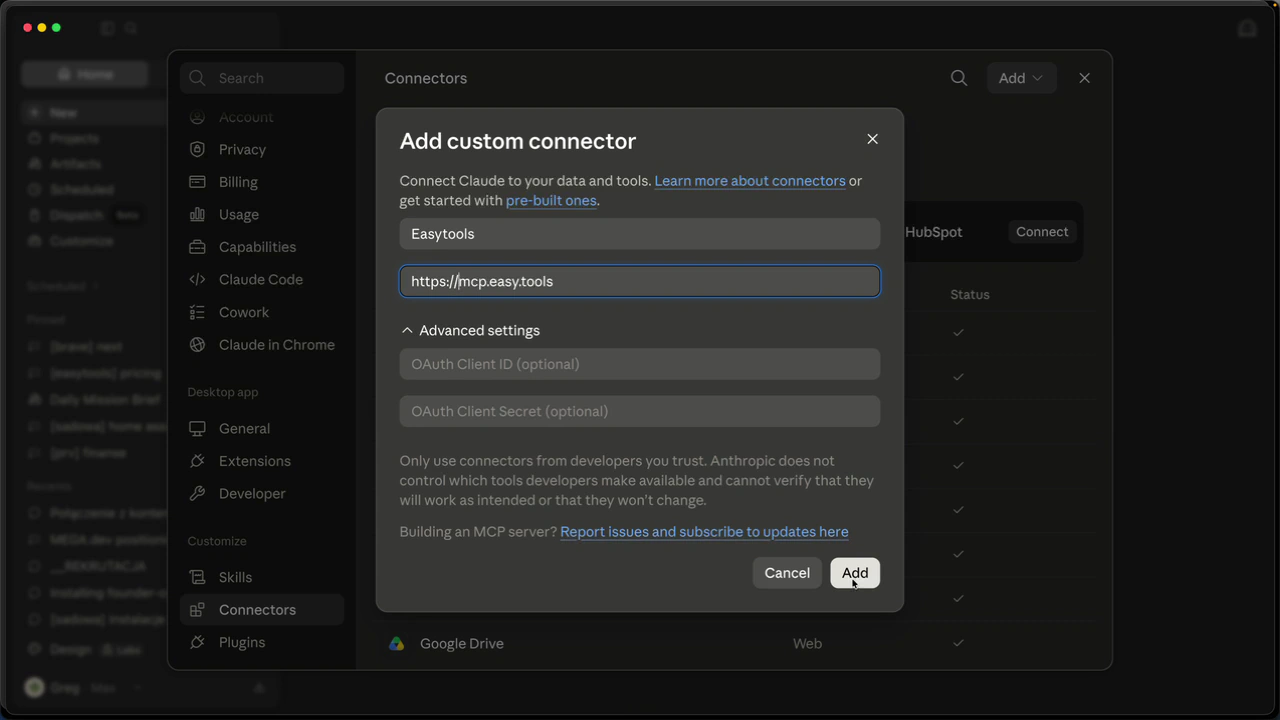1280x720 pixels.
Task: Open Artifacts in the main sidebar
Action: point(75,164)
